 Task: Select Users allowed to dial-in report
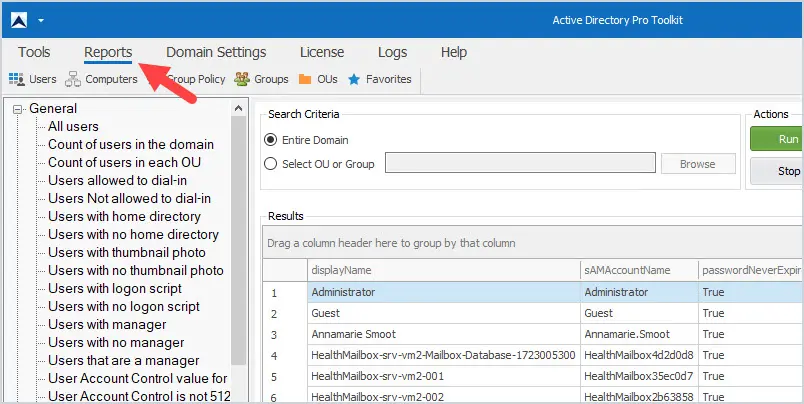click(117, 180)
